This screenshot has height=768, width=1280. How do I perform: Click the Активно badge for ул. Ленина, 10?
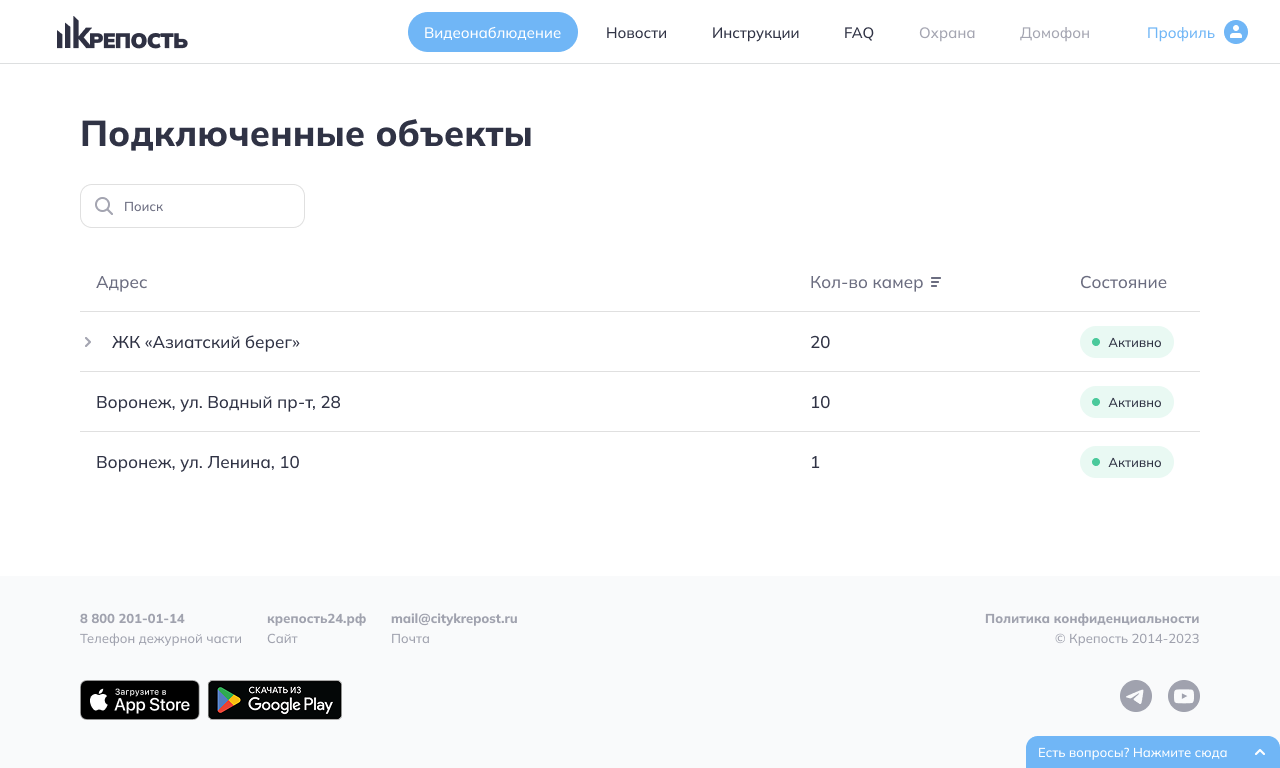[x=1127, y=462]
